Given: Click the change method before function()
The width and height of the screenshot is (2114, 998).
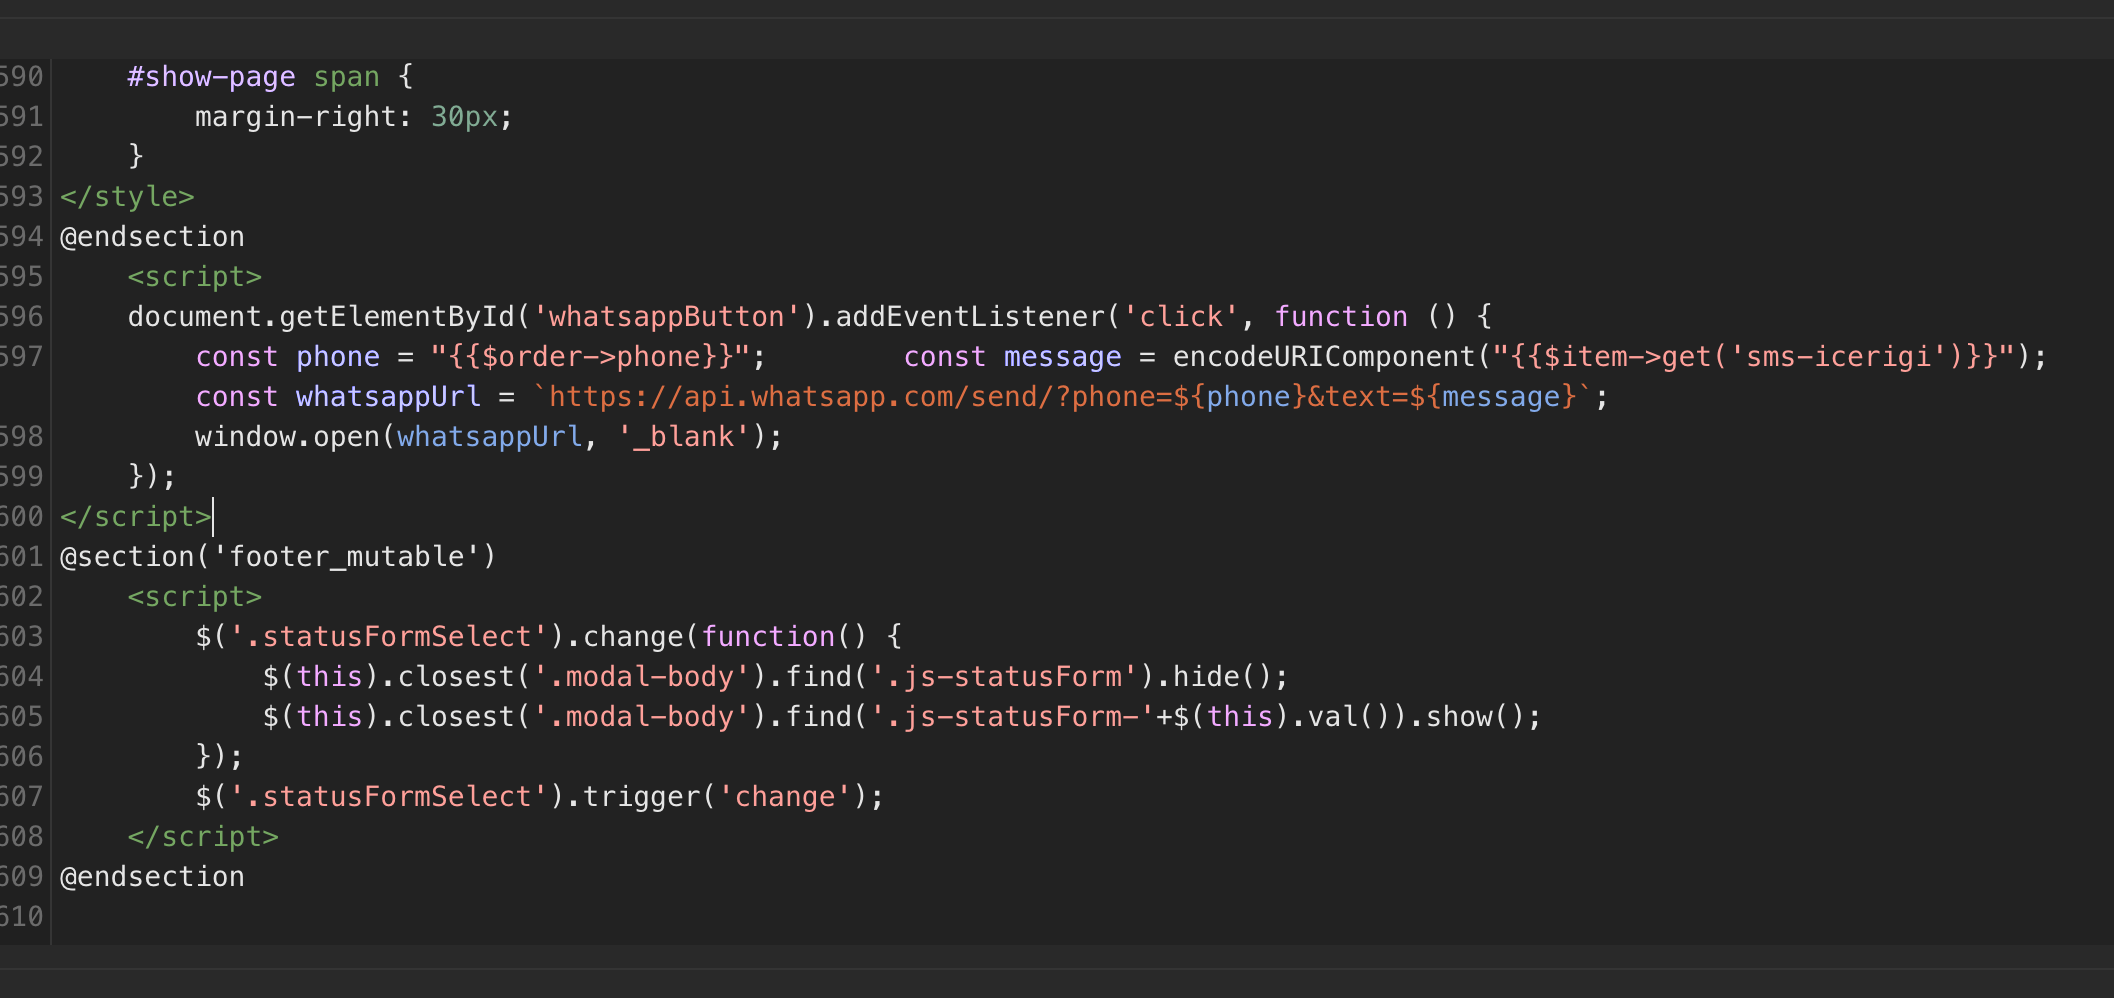Looking at the screenshot, I should point(632,637).
